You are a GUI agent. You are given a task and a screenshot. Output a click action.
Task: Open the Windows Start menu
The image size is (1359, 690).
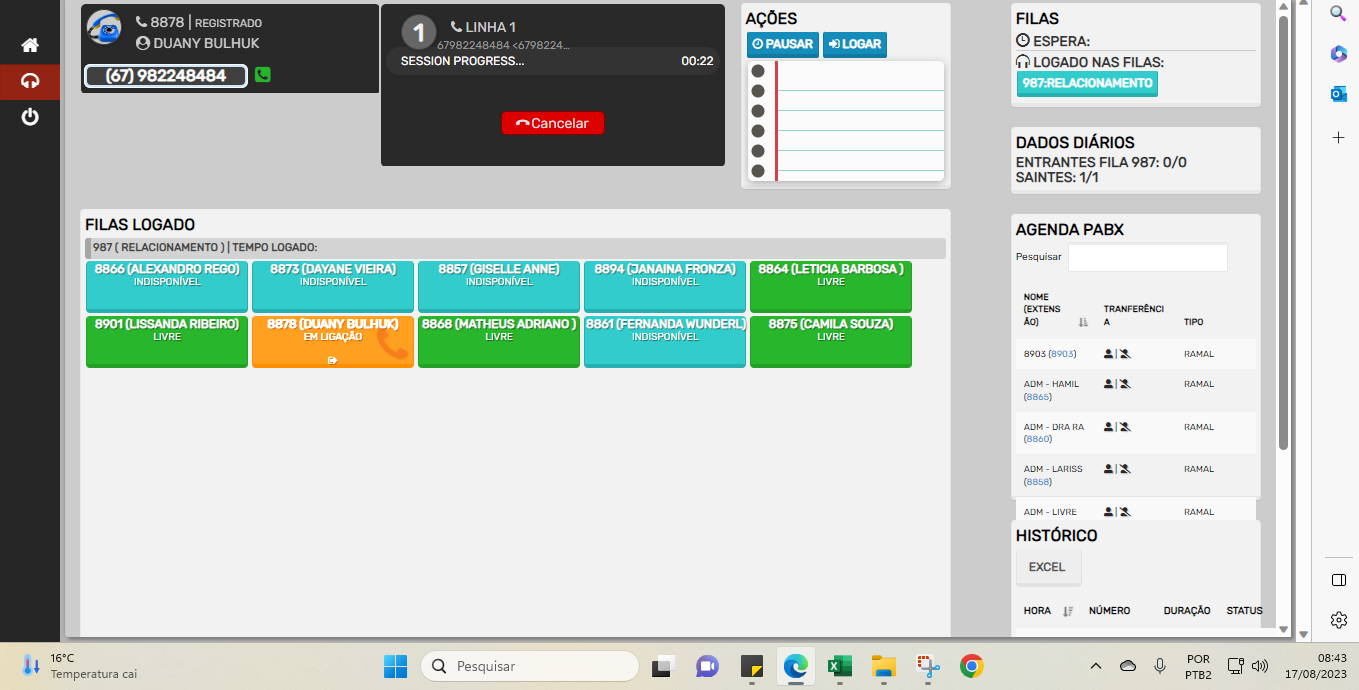395,666
